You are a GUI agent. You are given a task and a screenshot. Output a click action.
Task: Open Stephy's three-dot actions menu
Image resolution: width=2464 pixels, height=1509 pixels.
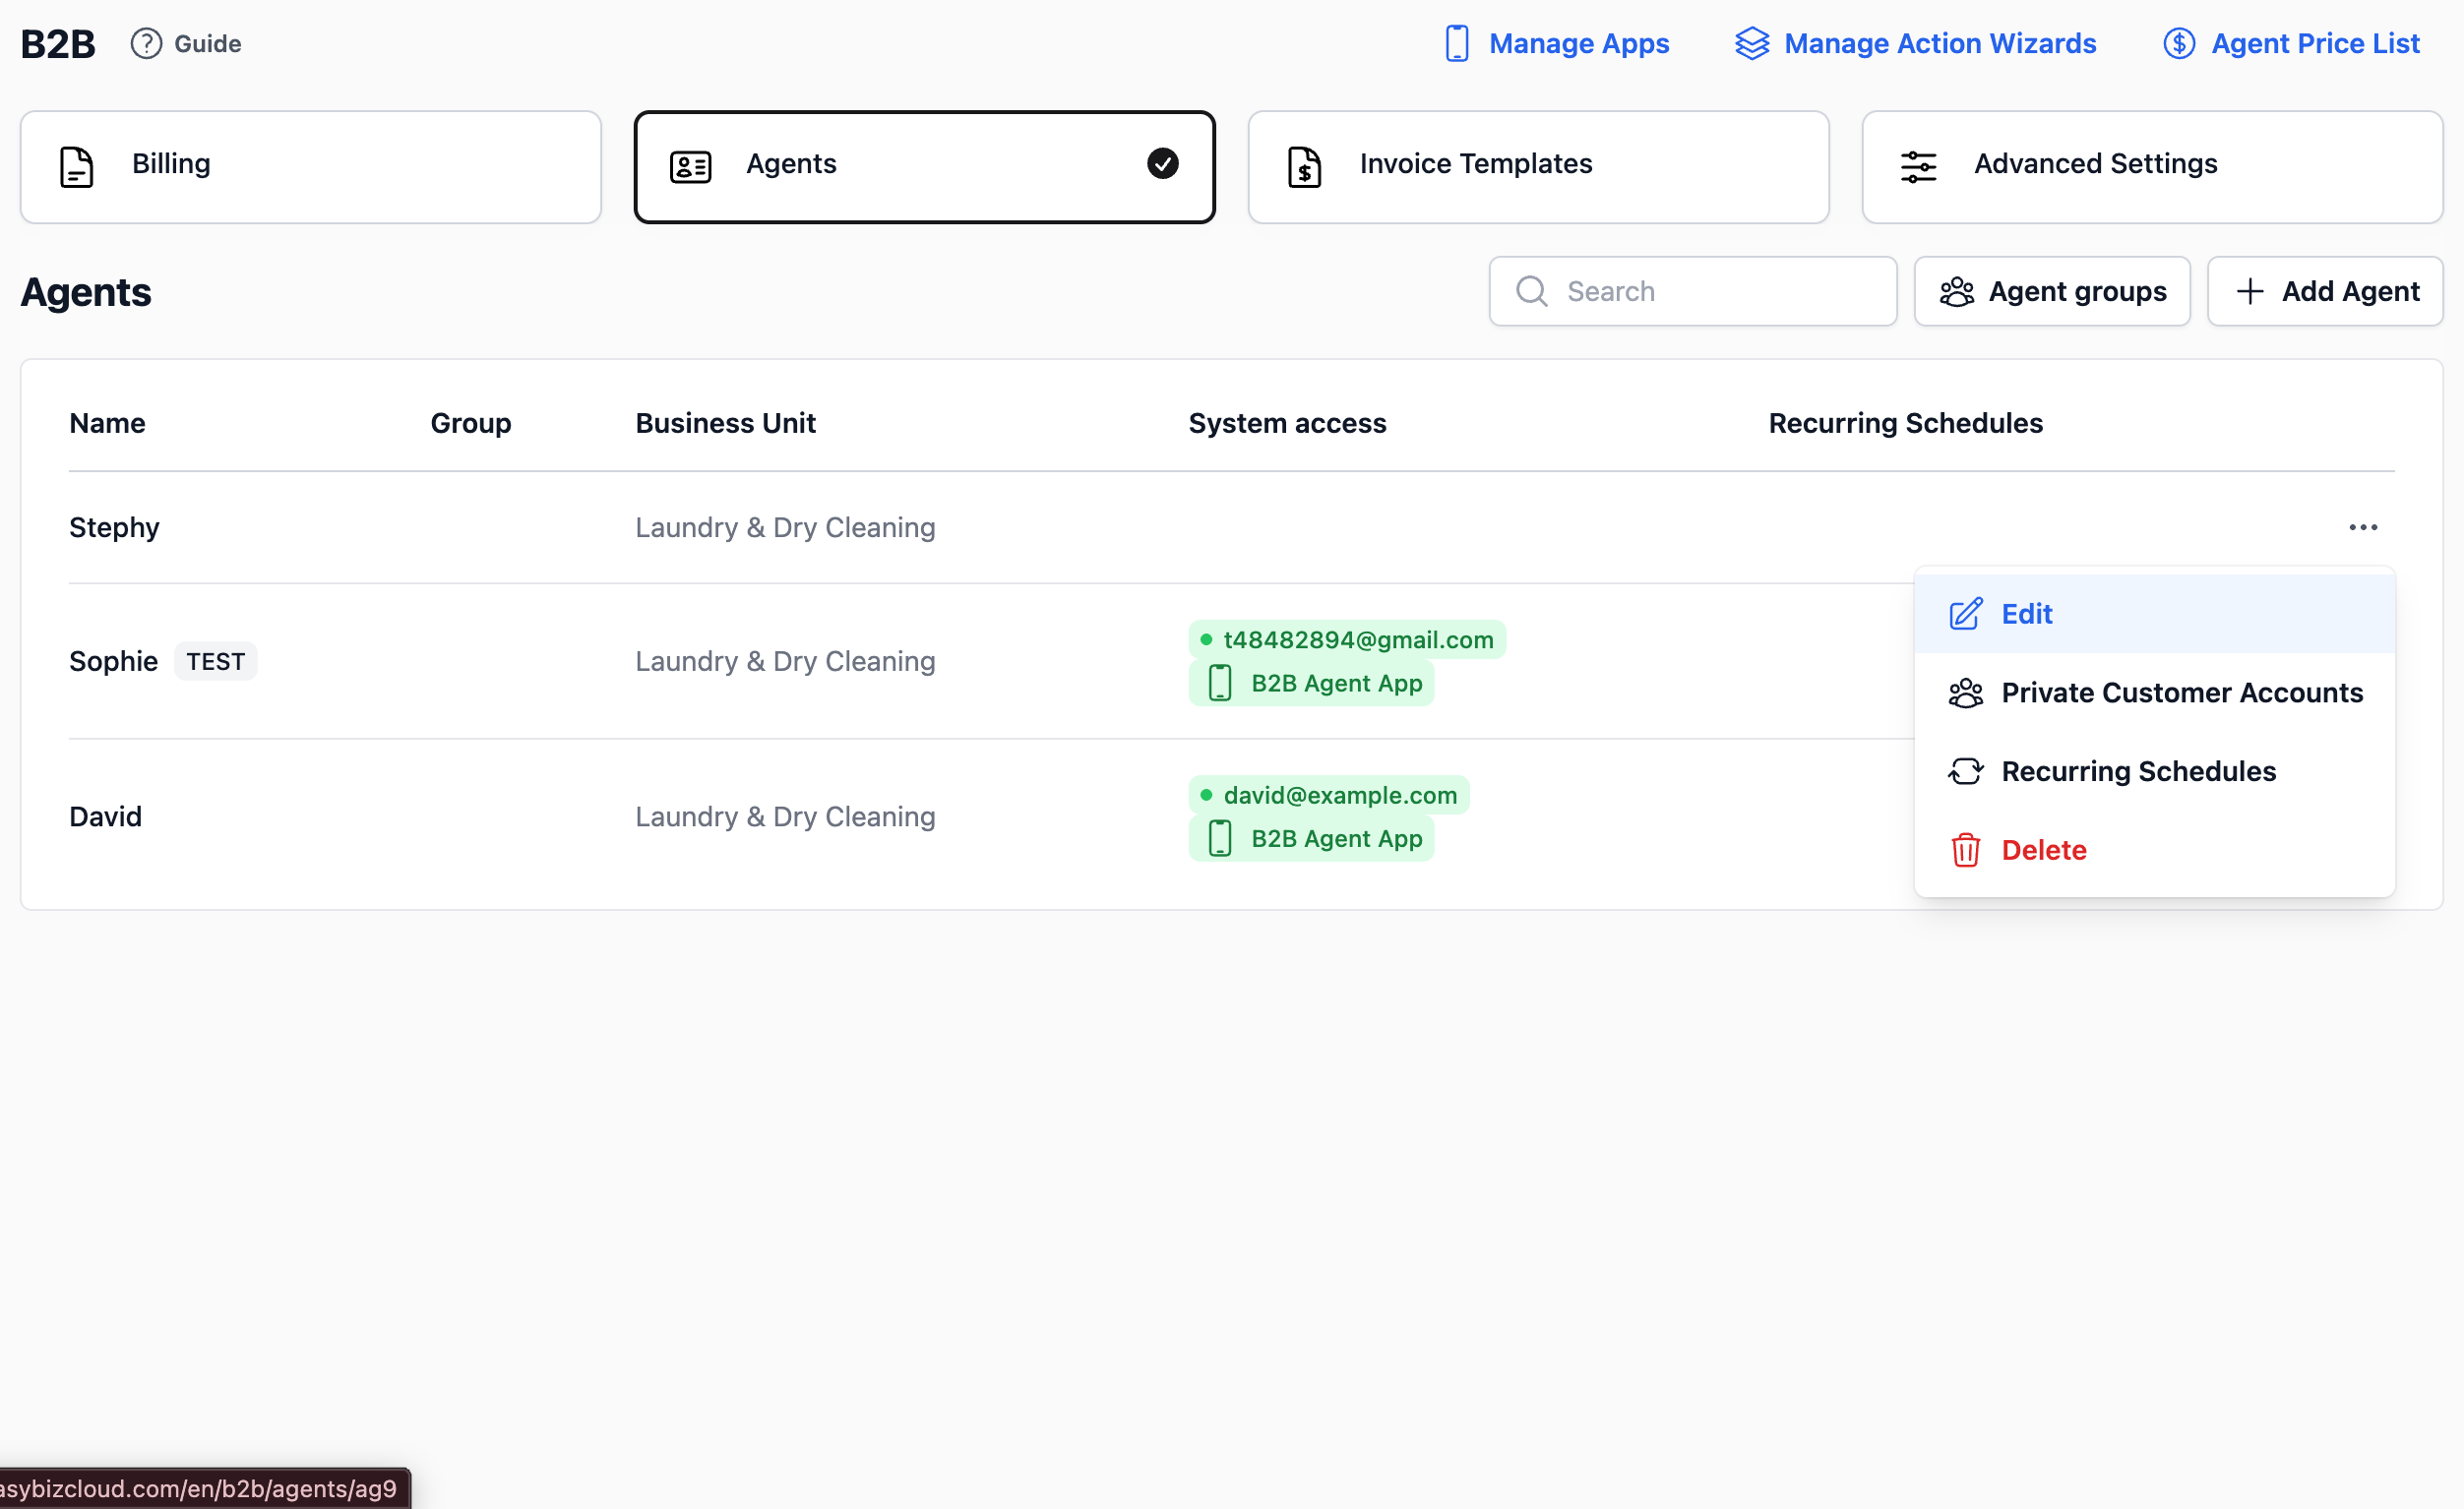click(x=2362, y=527)
